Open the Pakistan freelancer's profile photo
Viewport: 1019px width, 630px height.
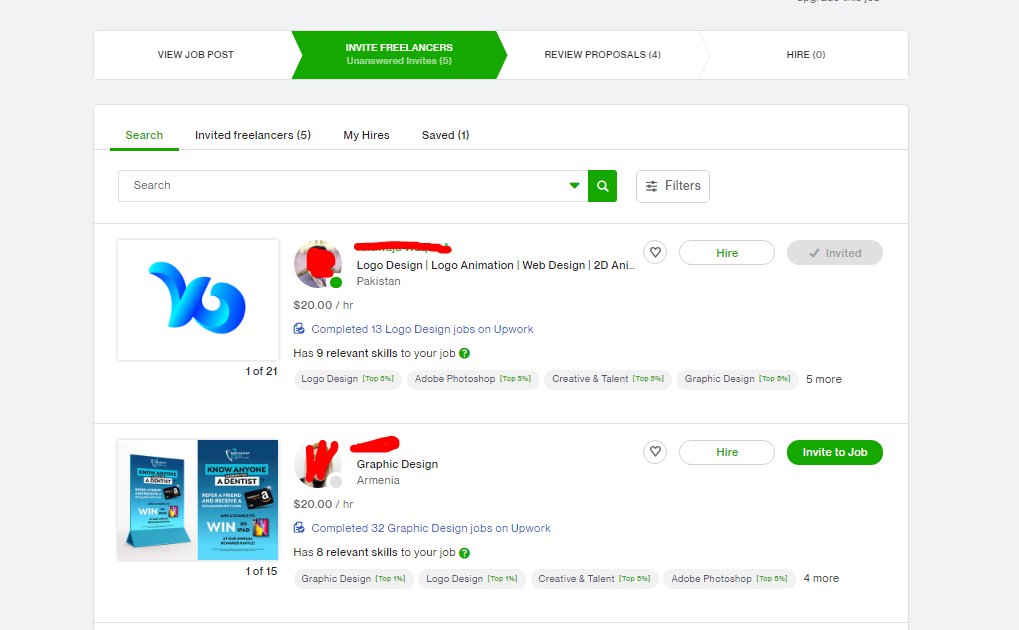point(318,264)
